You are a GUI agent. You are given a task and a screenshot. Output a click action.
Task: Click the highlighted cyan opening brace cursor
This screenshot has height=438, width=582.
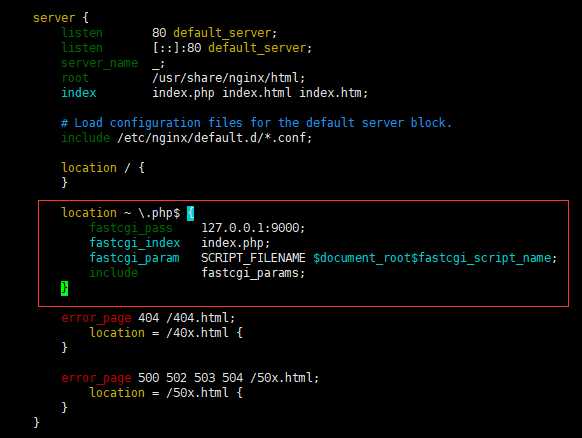coord(190,213)
